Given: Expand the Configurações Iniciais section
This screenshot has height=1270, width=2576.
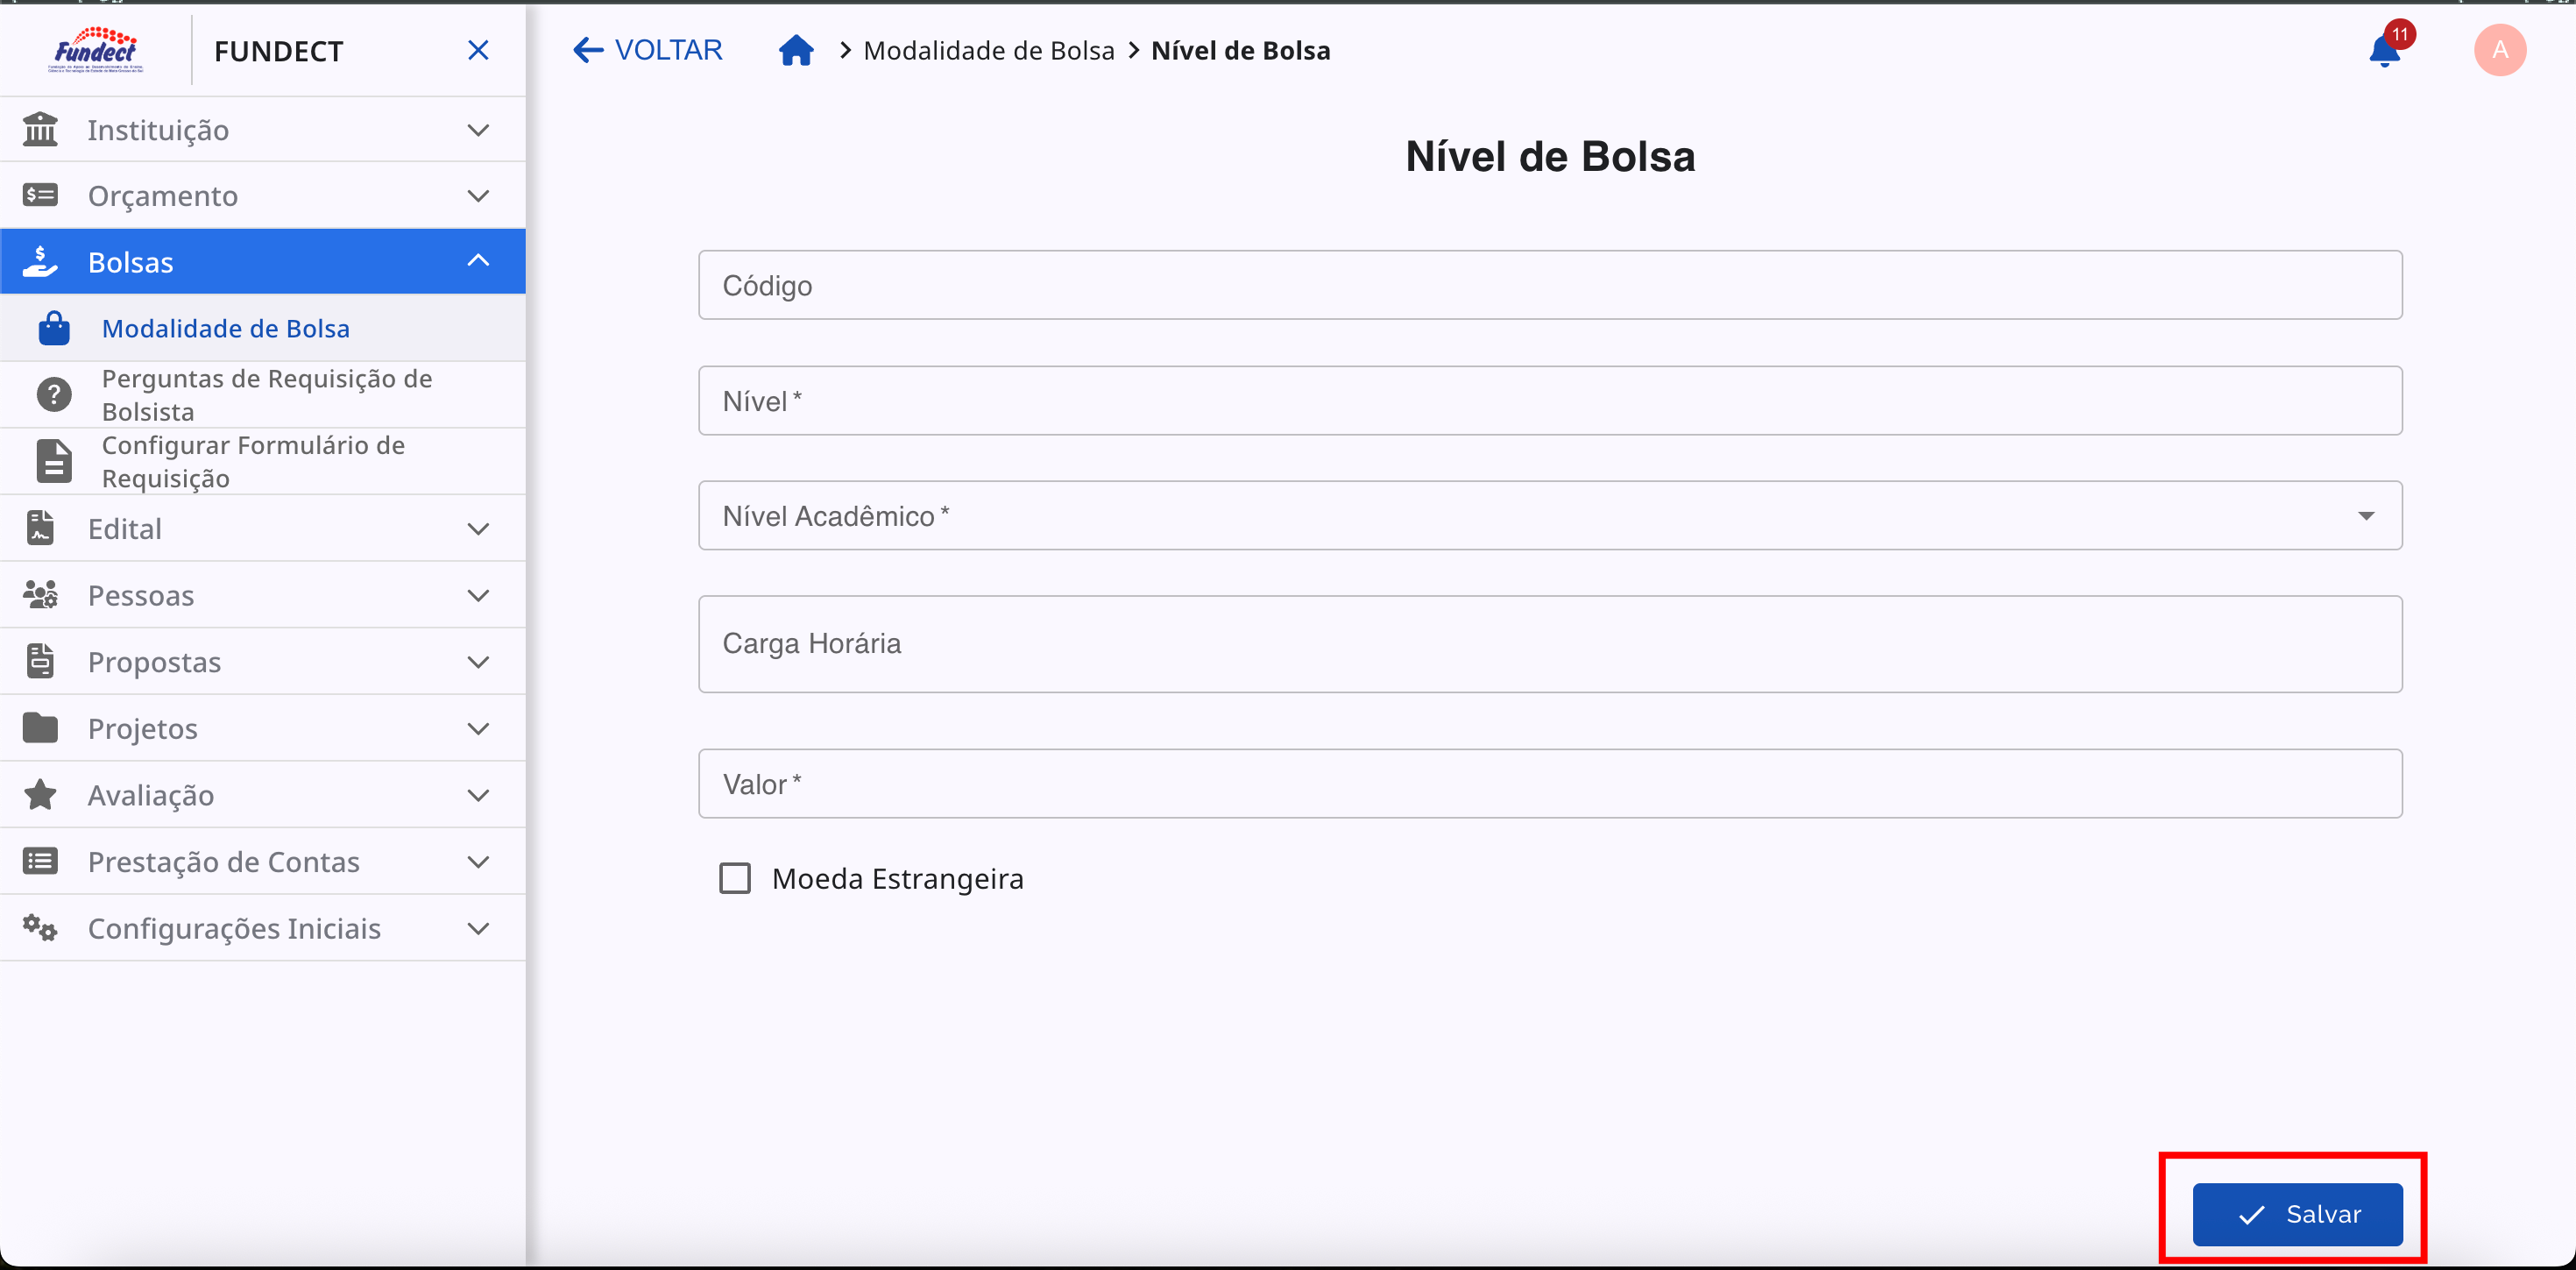Looking at the screenshot, I should tap(478, 928).
